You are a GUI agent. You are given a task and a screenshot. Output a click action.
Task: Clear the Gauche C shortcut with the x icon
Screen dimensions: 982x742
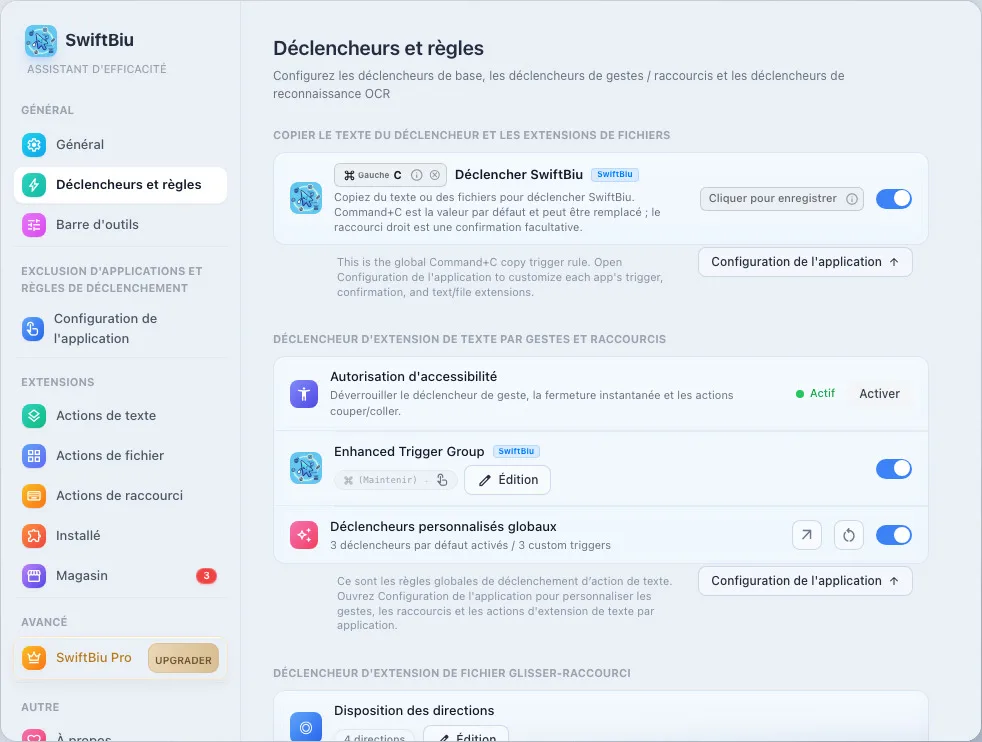pyautogui.click(x=435, y=175)
